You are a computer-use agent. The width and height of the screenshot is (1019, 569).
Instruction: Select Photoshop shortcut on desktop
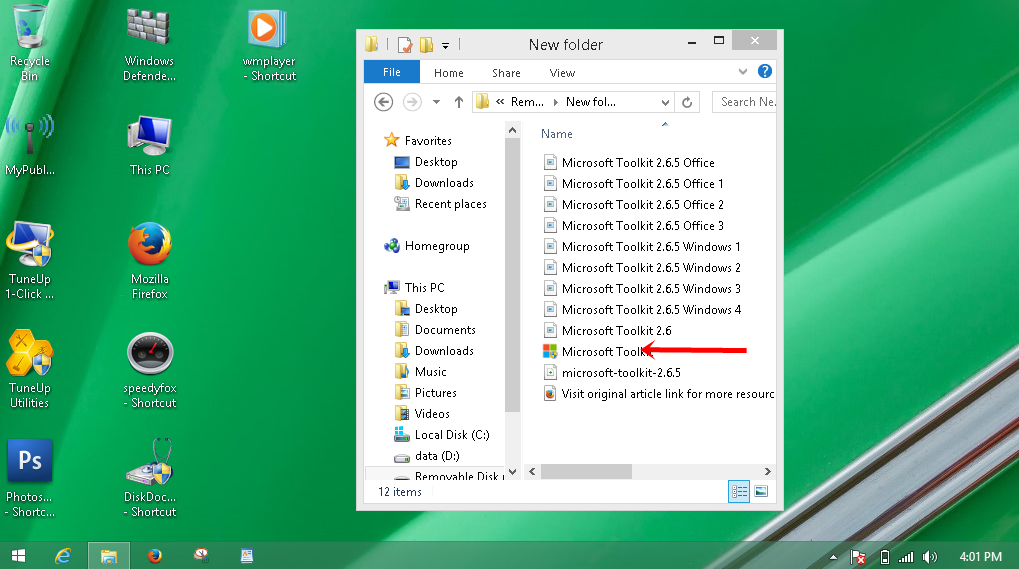(x=29, y=479)
